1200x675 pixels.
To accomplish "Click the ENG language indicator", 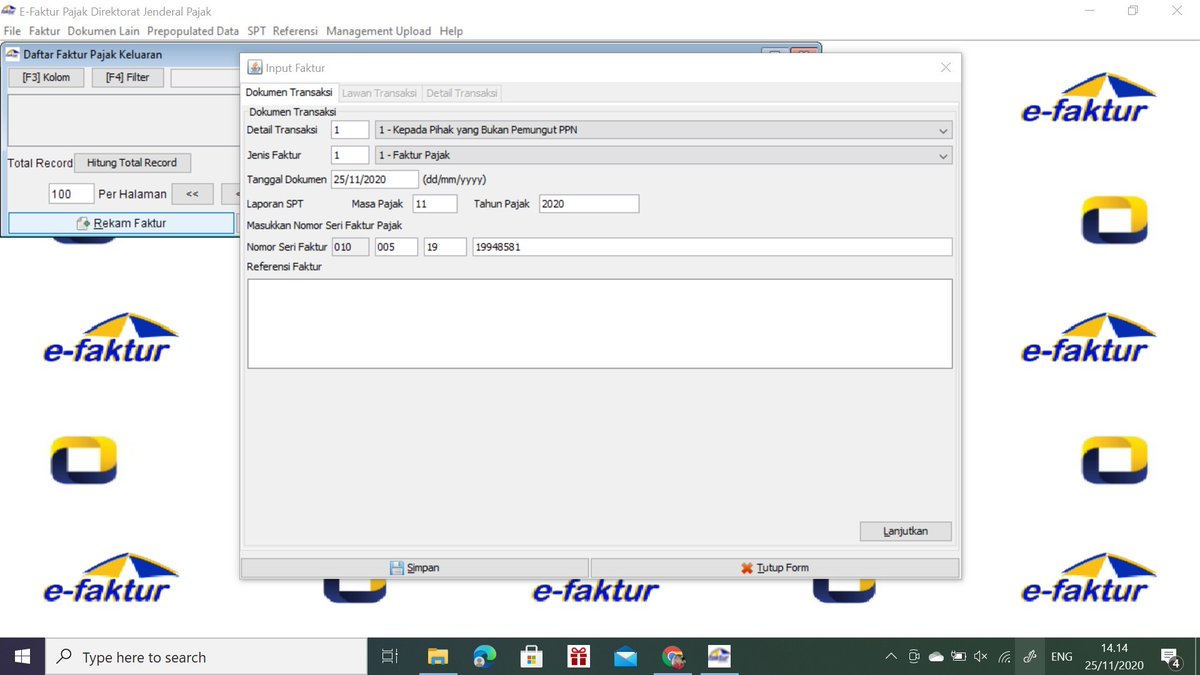I will click(1062, 657).
